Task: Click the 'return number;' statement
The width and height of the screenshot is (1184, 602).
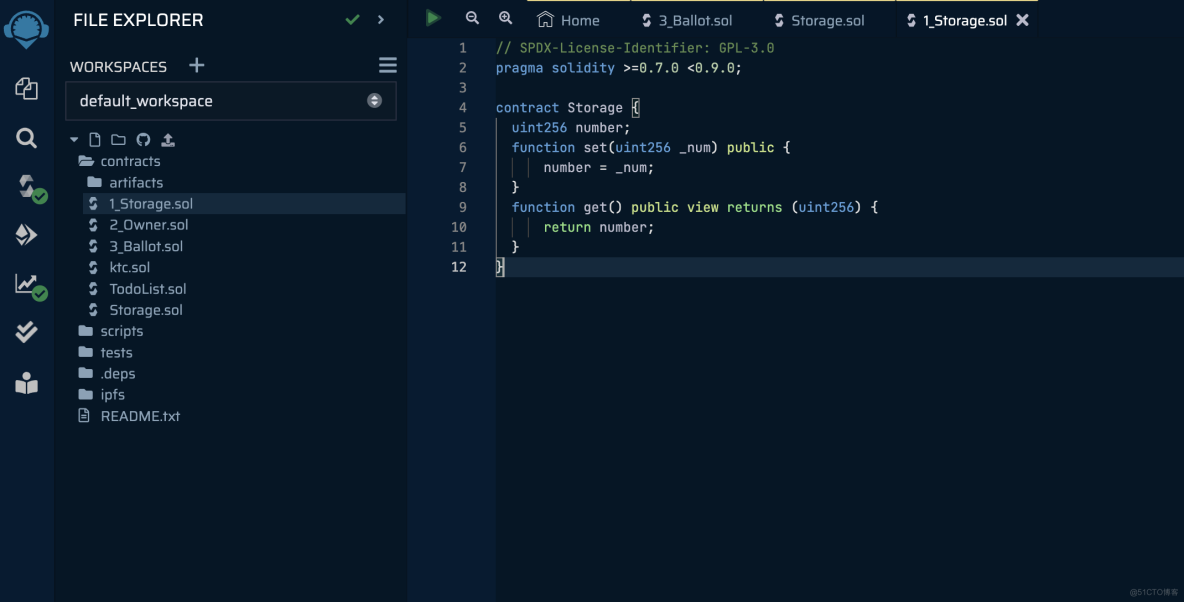Action: pos(599,227)
